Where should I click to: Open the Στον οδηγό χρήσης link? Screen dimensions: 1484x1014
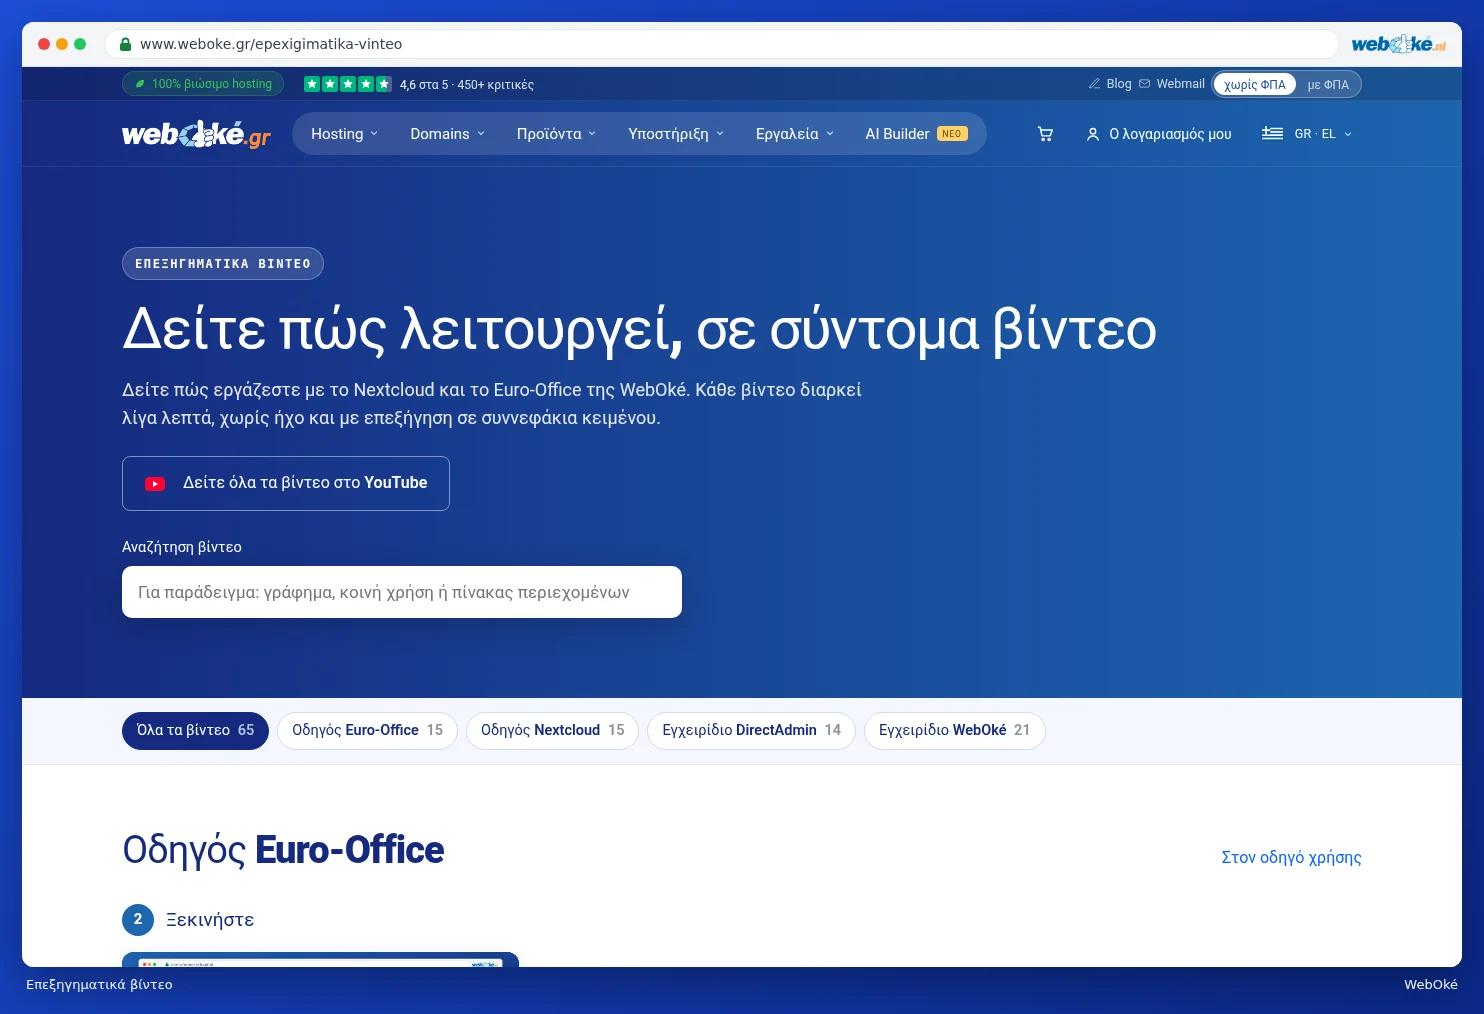[x=1291, y=858]
